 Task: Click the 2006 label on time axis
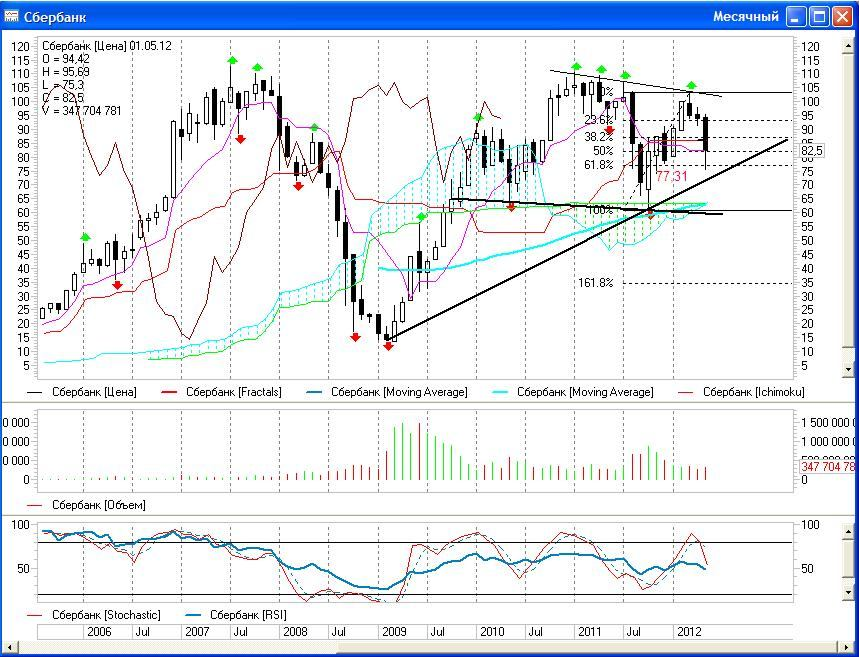99,632
